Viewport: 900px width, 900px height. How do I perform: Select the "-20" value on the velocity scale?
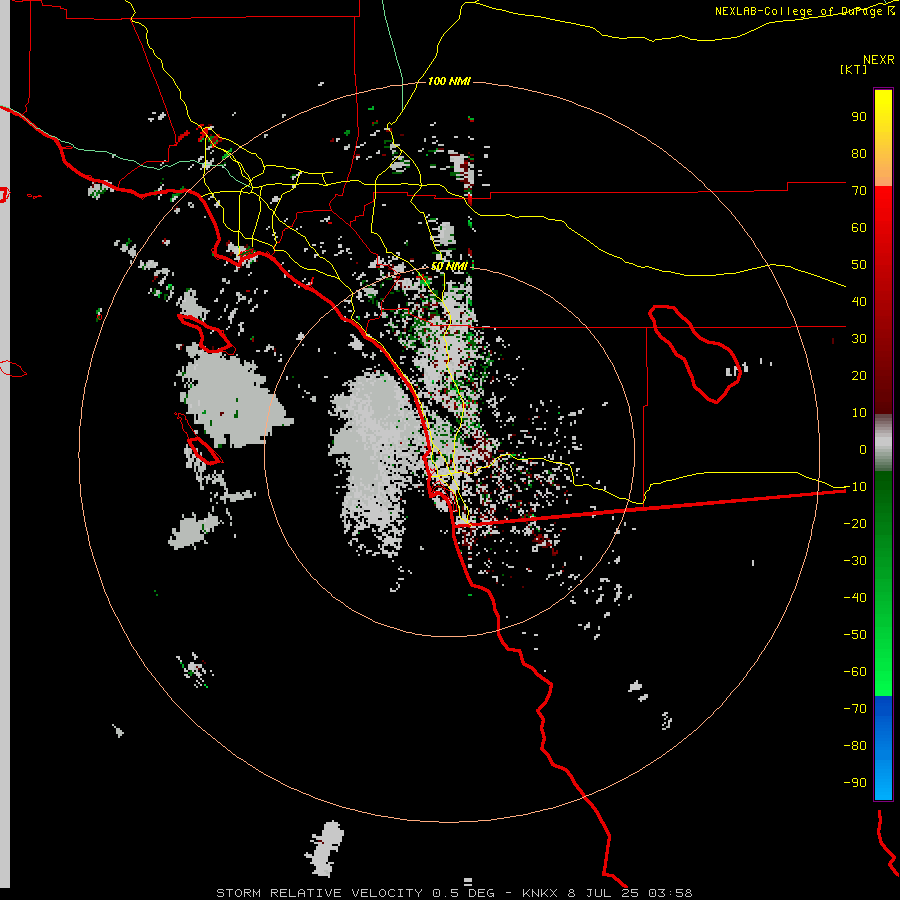point(855,523)
